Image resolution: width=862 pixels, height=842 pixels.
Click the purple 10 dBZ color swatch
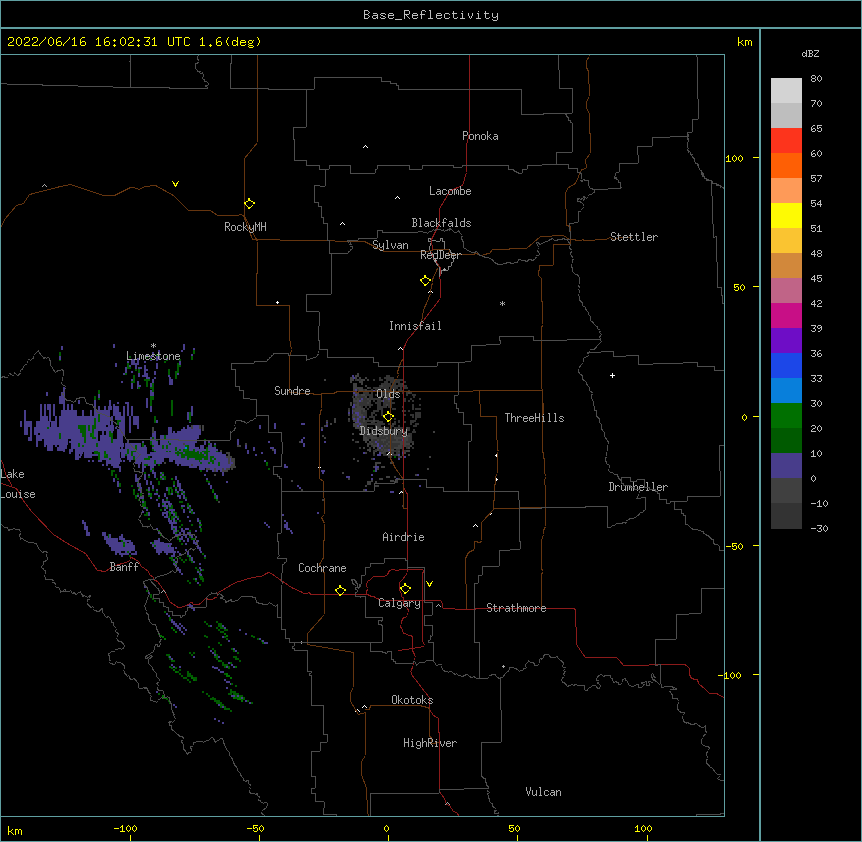pos(786,466)
